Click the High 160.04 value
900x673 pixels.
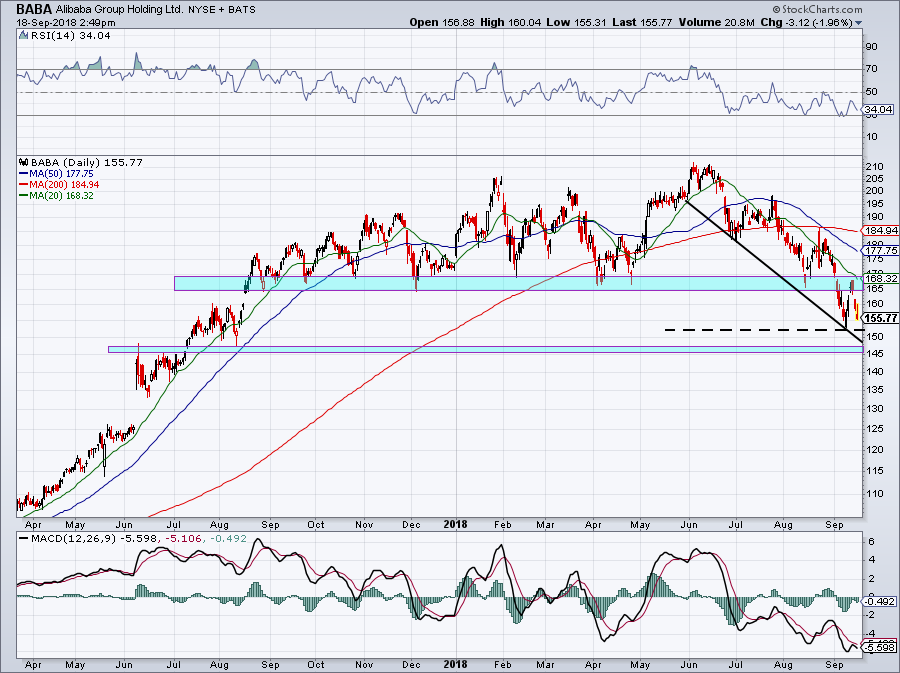tap(524, 22)
